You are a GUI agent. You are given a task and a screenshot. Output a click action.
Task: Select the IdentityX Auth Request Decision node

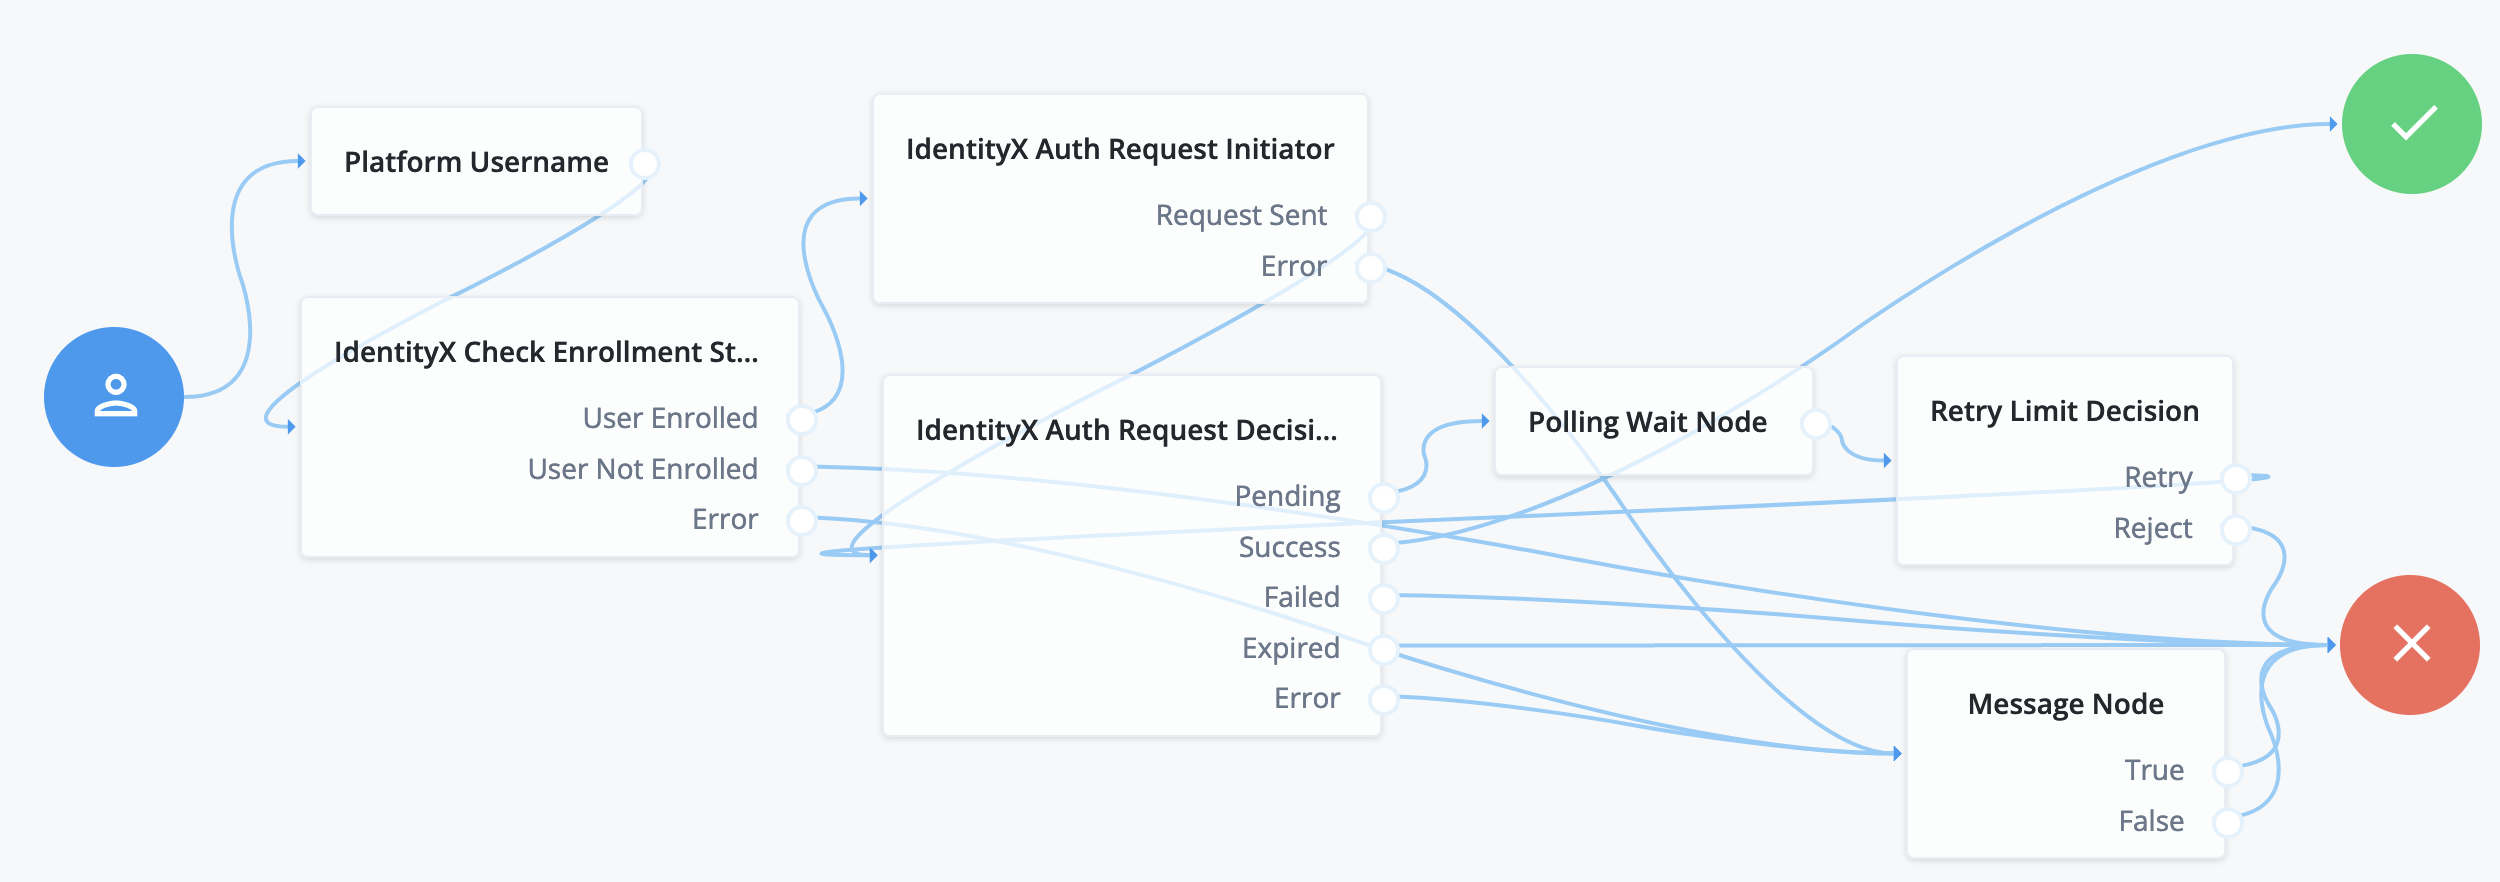point(1126,430)
